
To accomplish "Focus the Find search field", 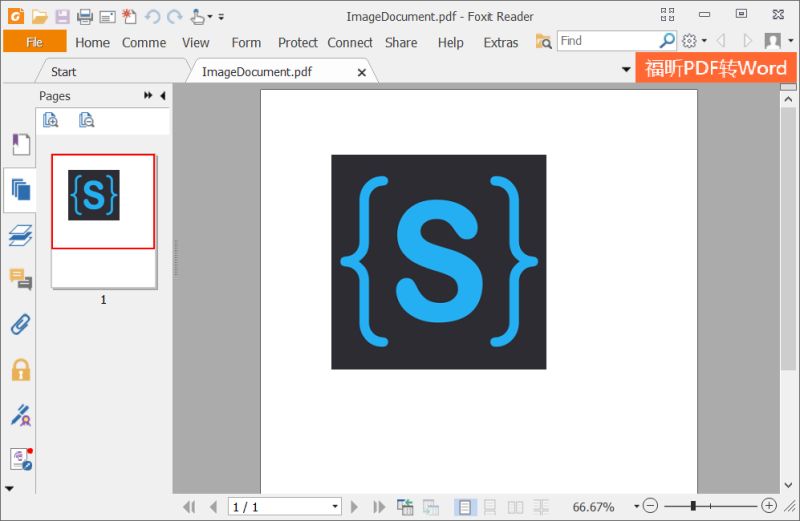I will tap(607, 41).
